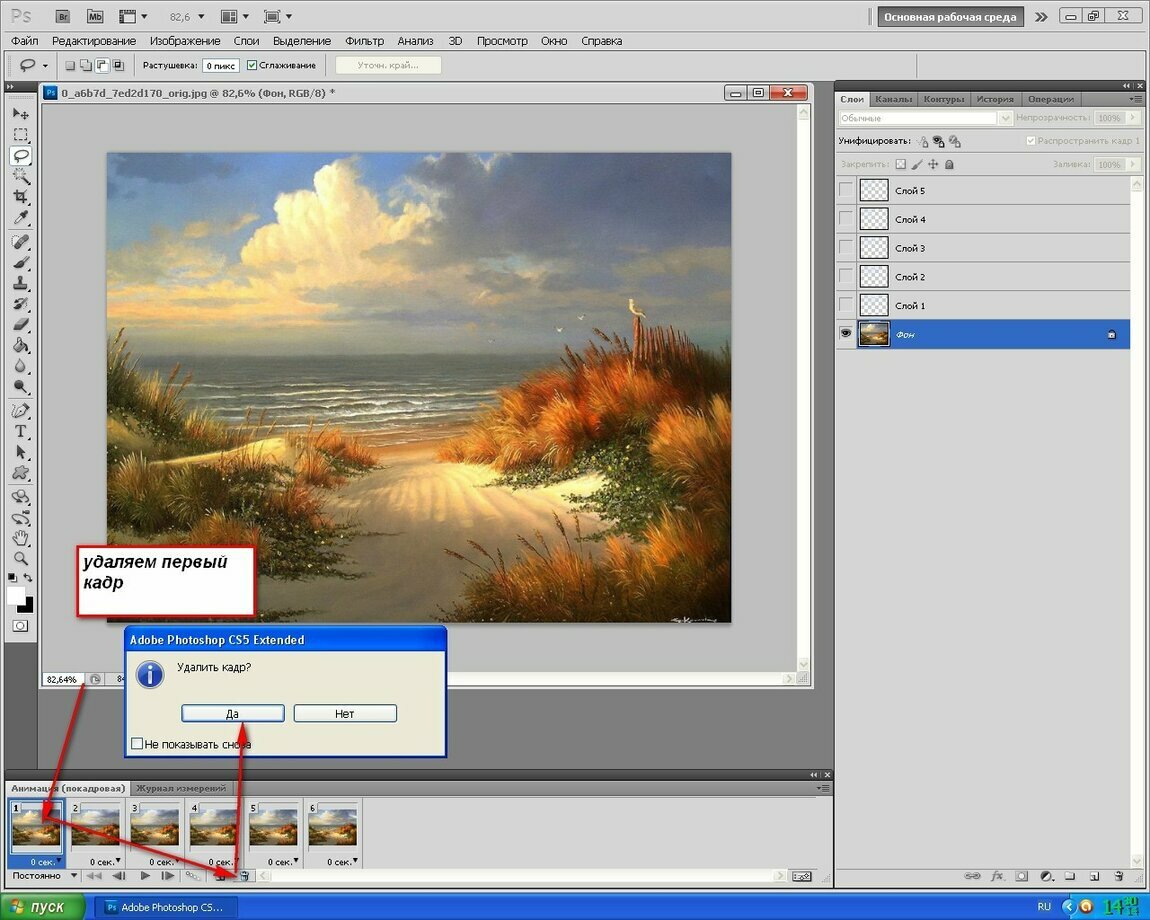Choose Intersect with selection mode

[117, 65]
